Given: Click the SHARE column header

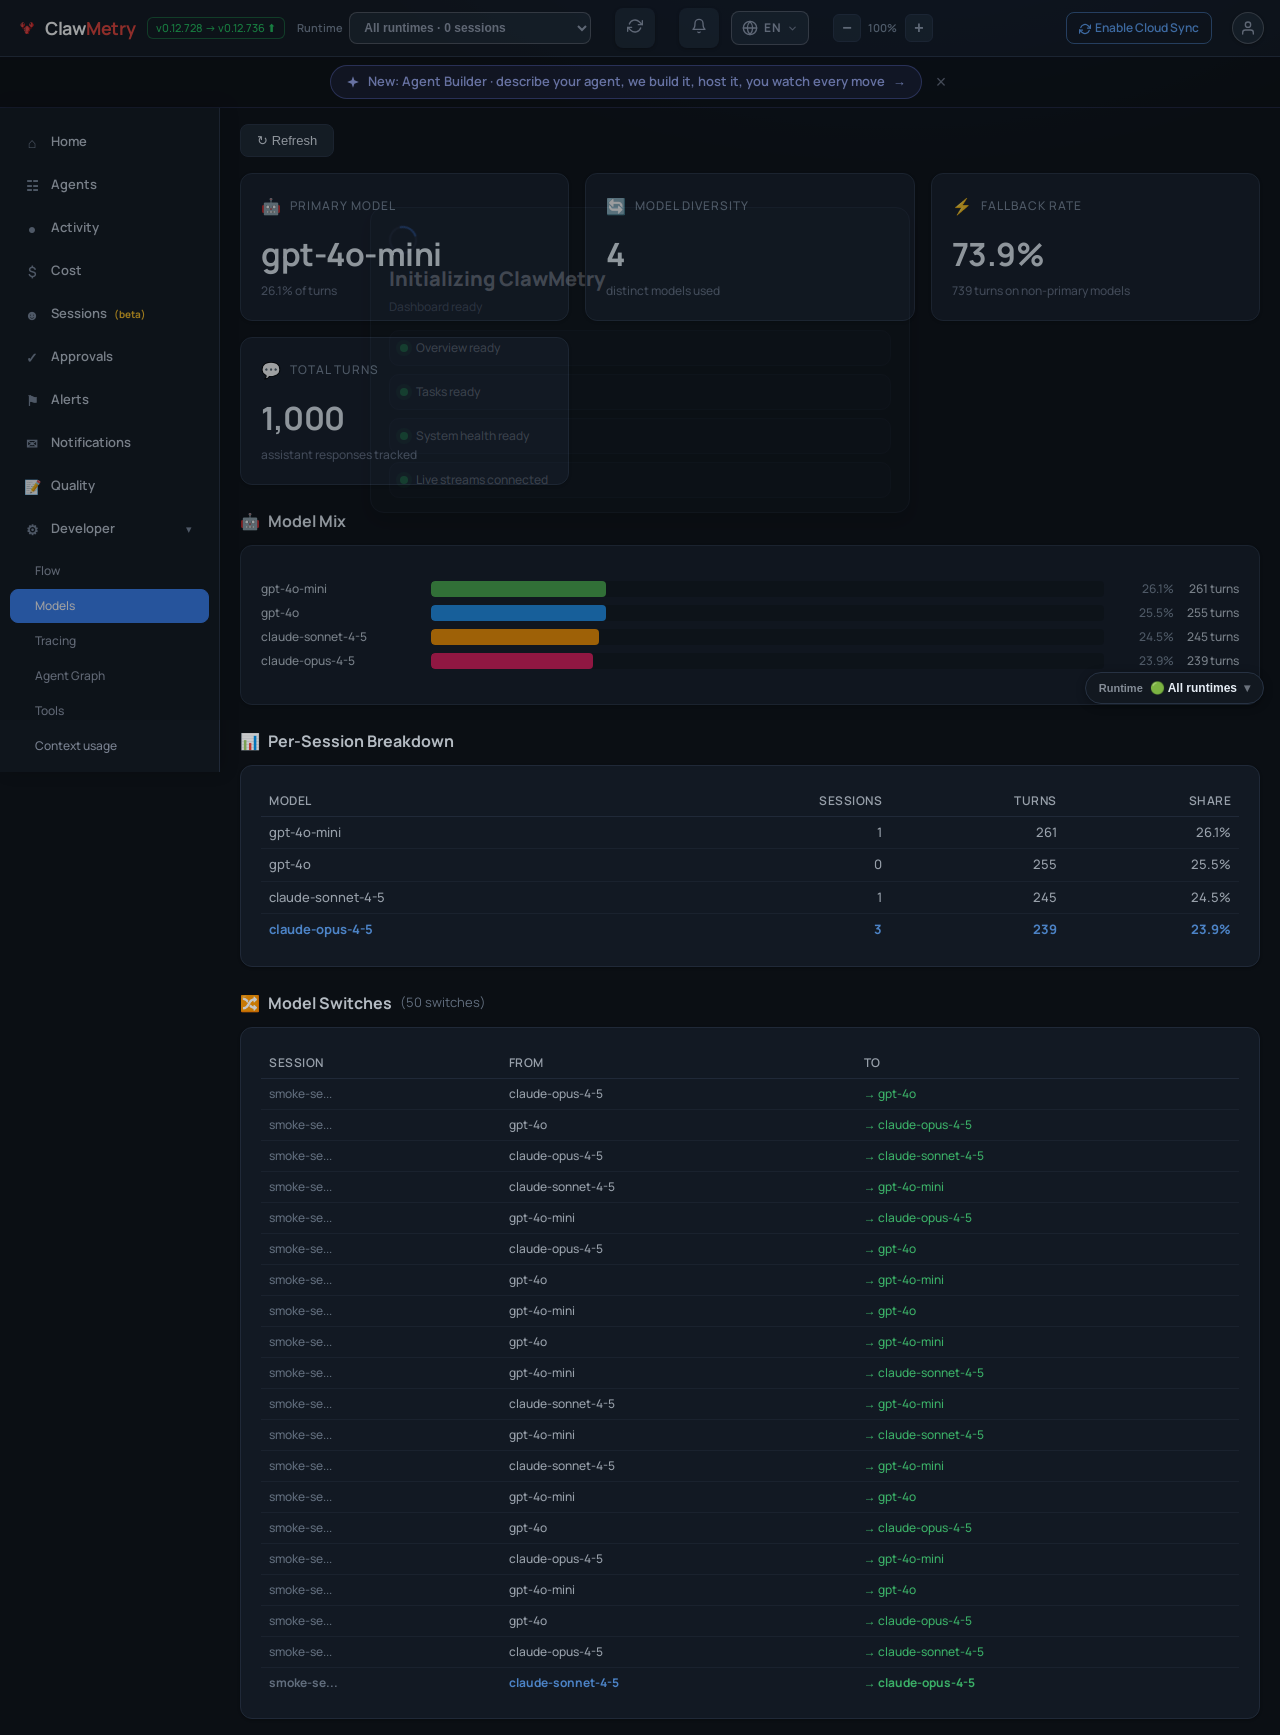Looking at the screenshot, I should (x=1210, y=801).
